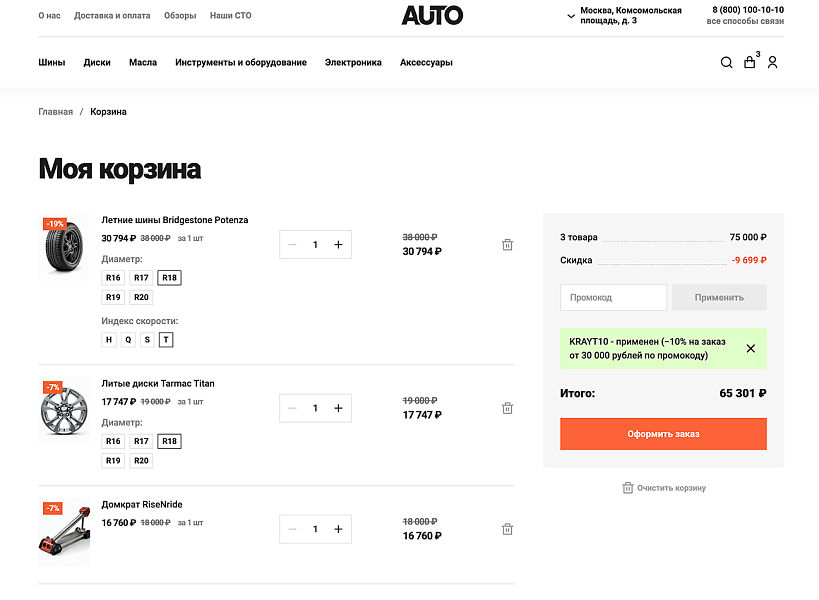Open the Bridgestone tire product thumbnail
This screenshot has height=600, width=819.
(x=64, y=247)
